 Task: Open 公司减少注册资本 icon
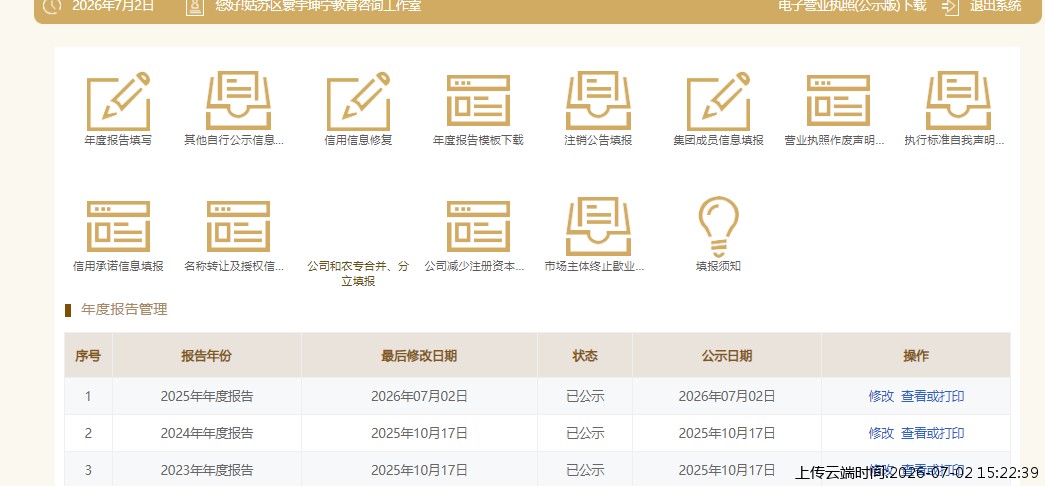pos(479,227)
